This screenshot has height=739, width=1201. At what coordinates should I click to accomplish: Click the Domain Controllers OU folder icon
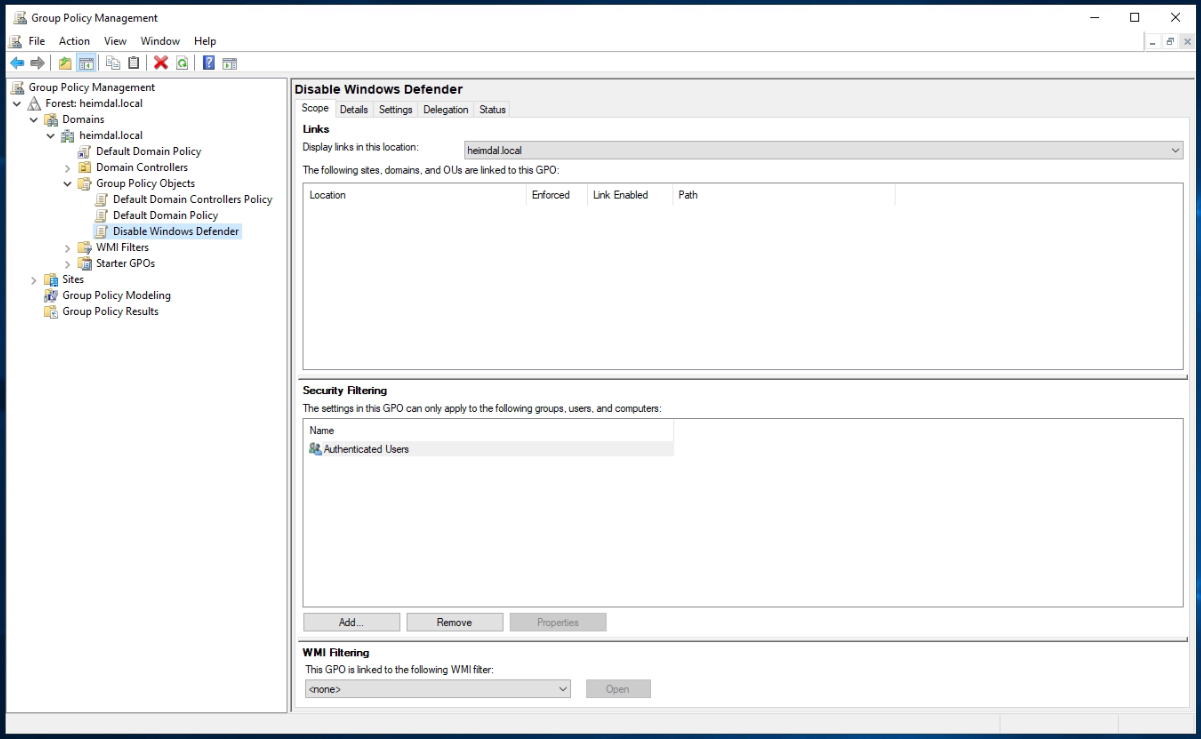[85, 167]
